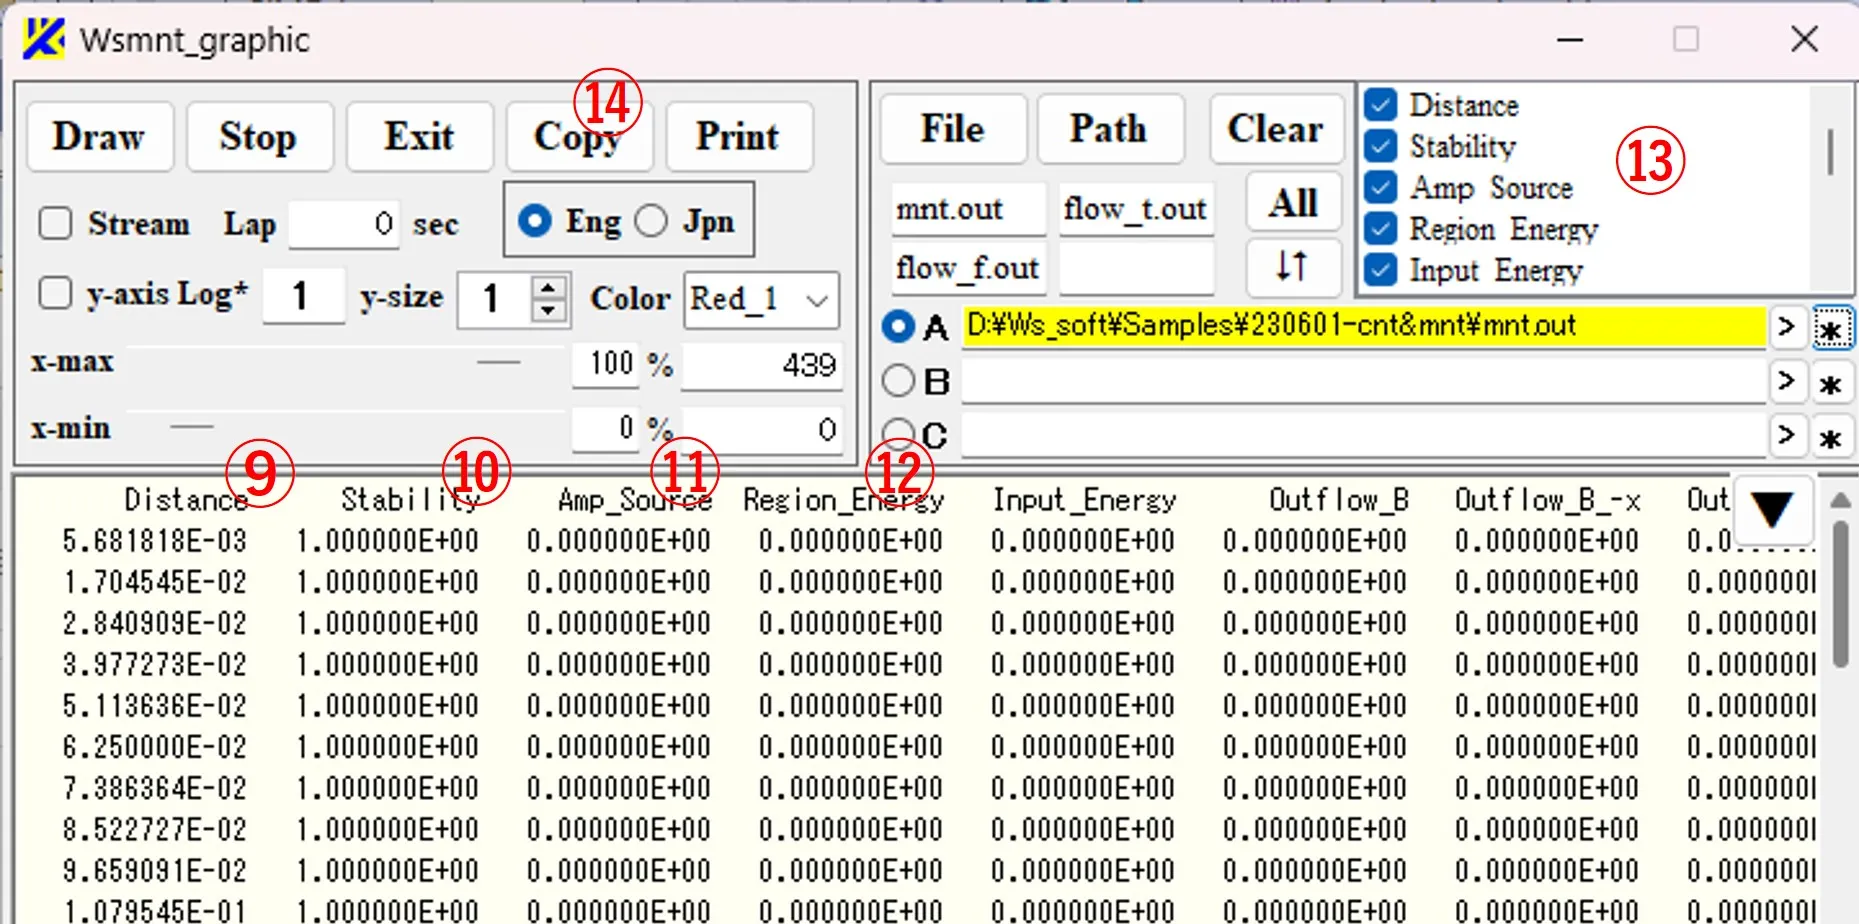Click the Distance value 5.681818E-03
The height and width of the screenshot is (924, 1859).
click(x=155, y=541)
